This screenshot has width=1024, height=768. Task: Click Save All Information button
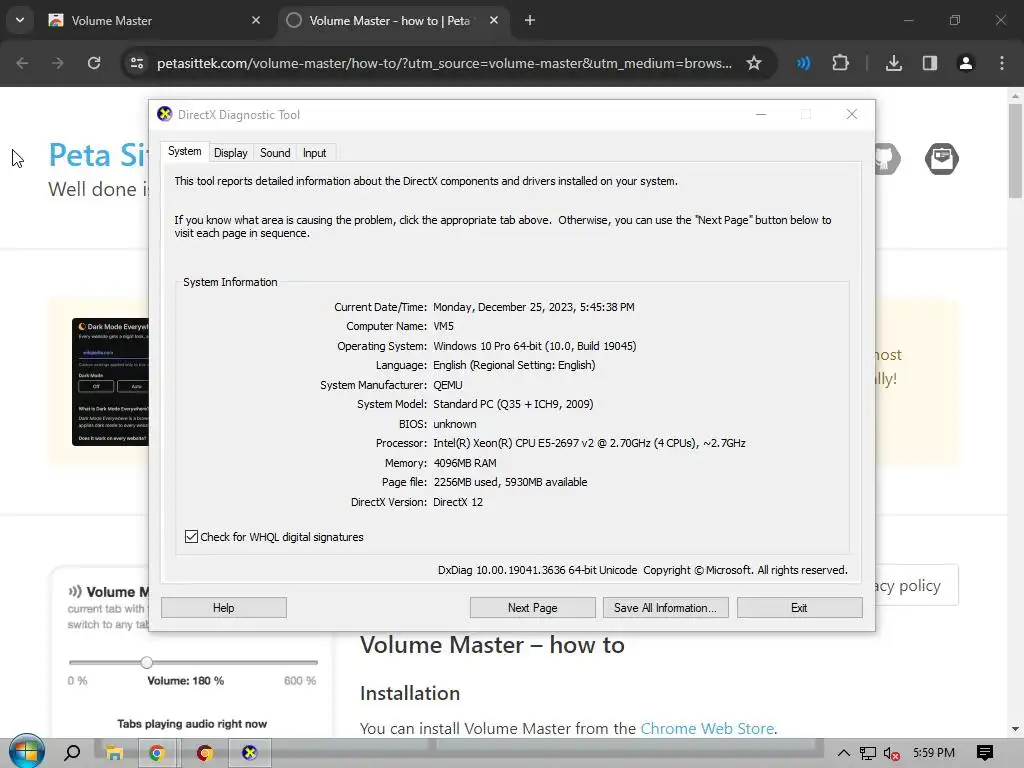(x=665, y=607)
